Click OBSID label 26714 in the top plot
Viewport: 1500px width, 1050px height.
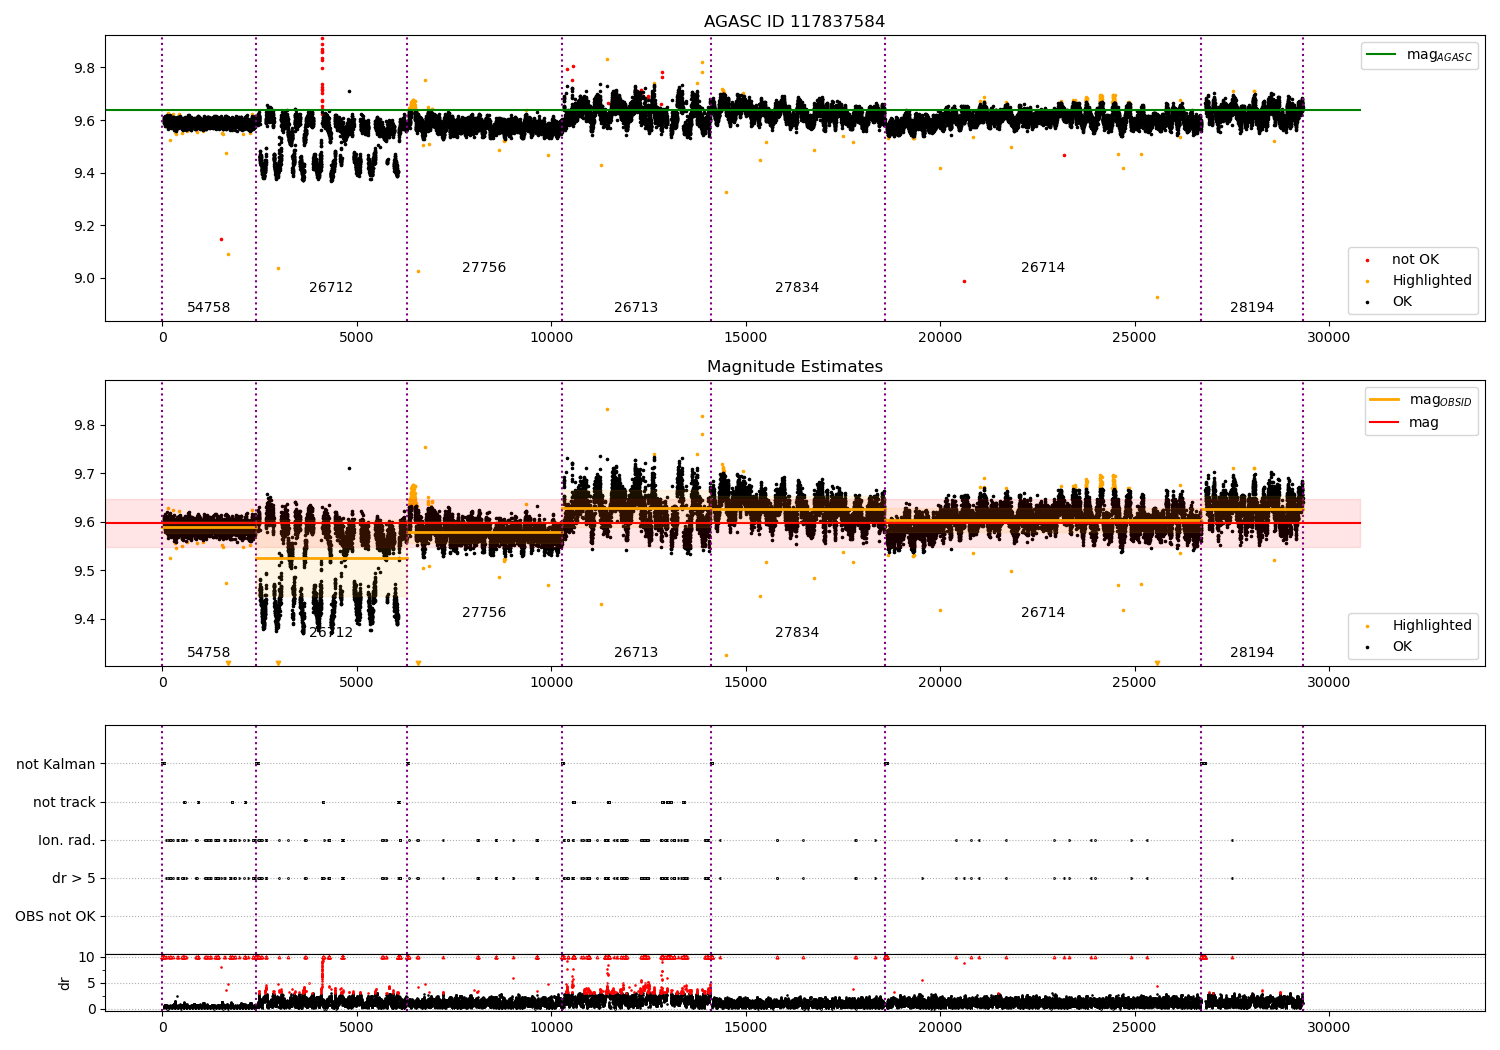click(1043, 268)
